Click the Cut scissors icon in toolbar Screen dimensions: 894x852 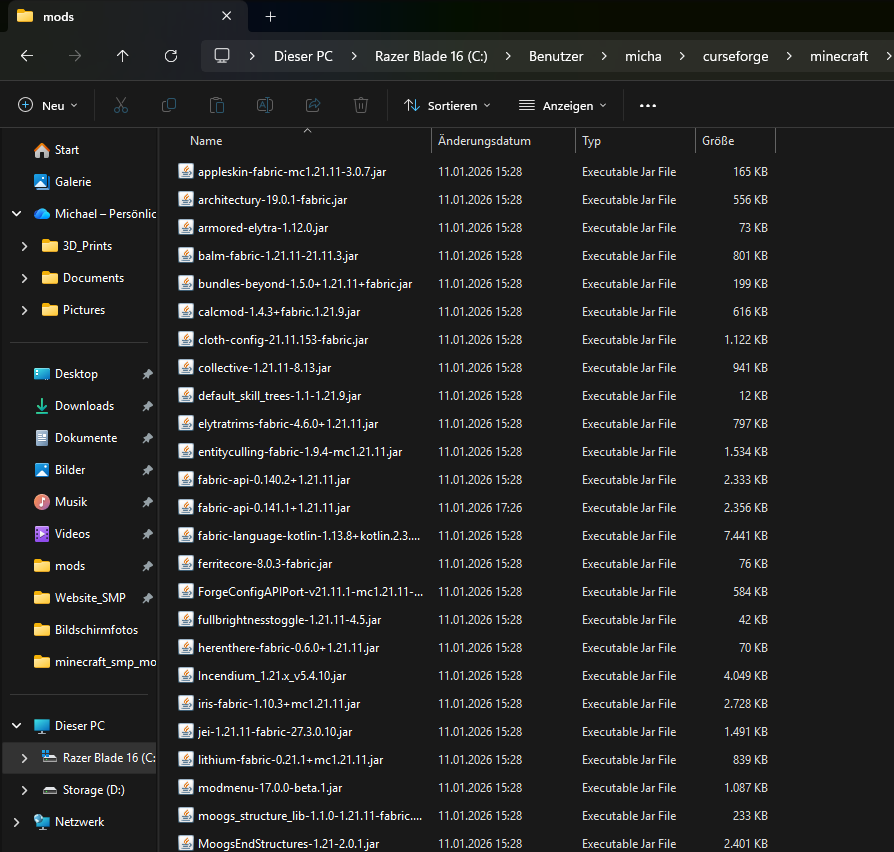click(x=120, y=105)
